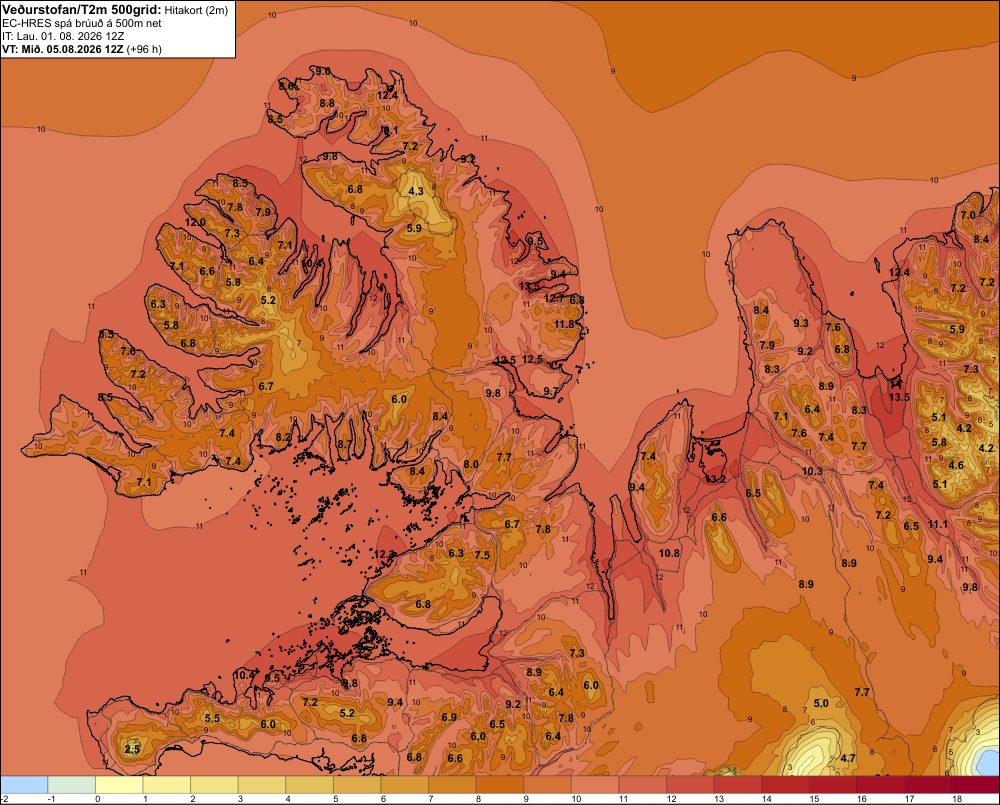Click the 12.0 temperature value

(x=195, y=223)
